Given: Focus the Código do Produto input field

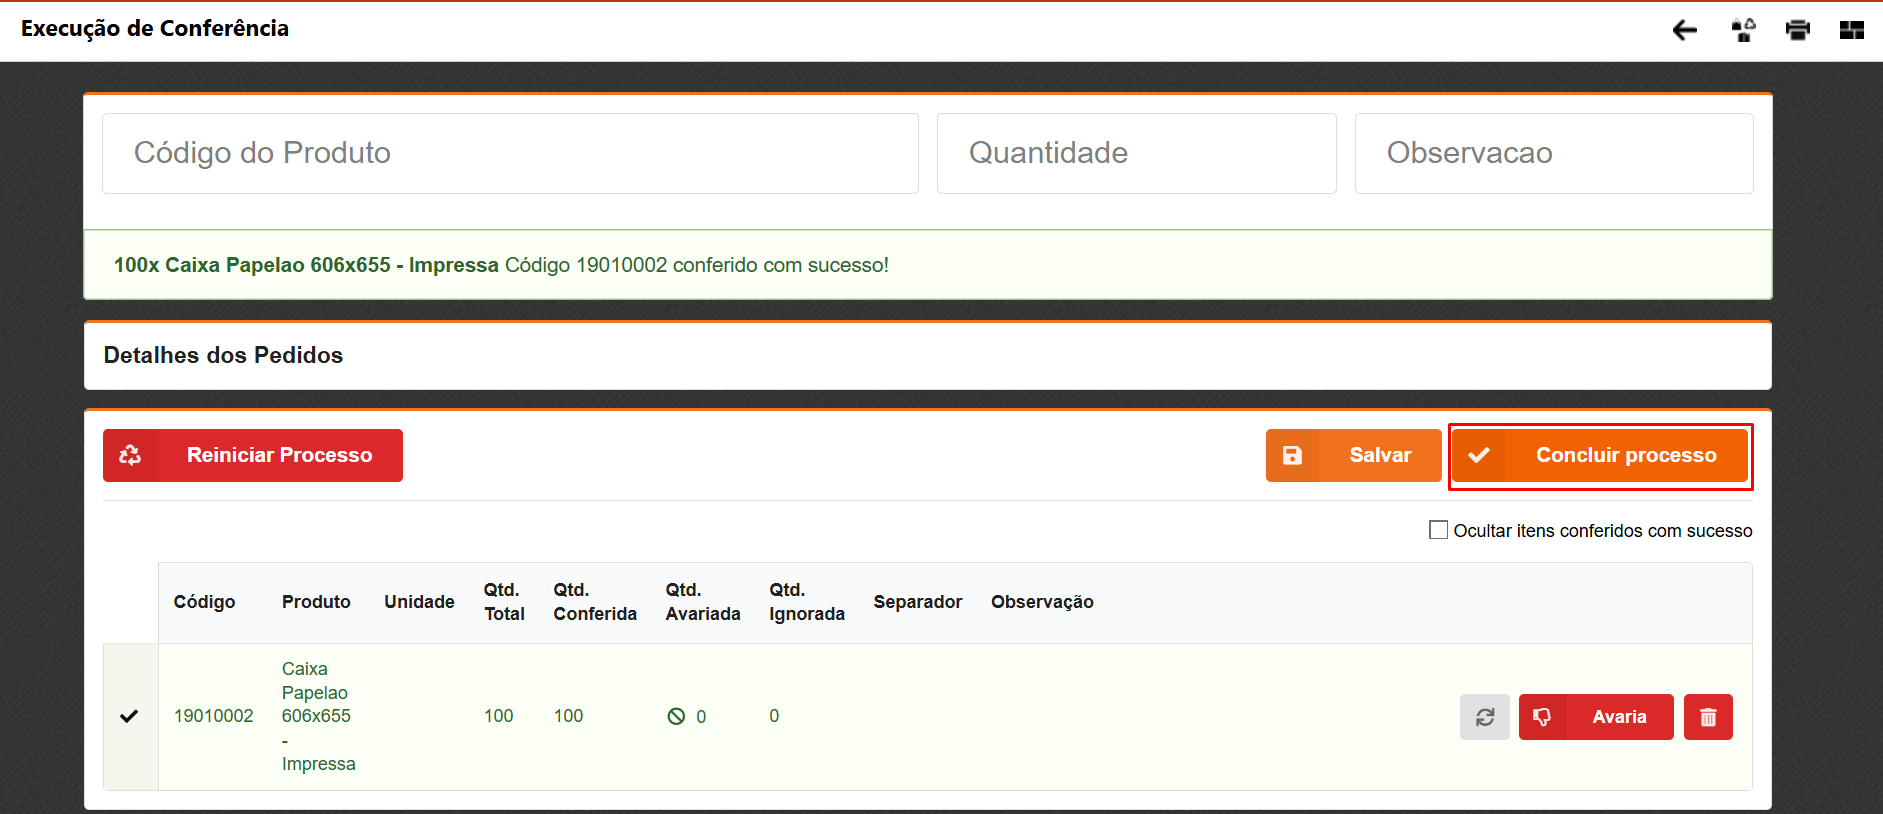Looking at the screenshot, I should [510, 153].
